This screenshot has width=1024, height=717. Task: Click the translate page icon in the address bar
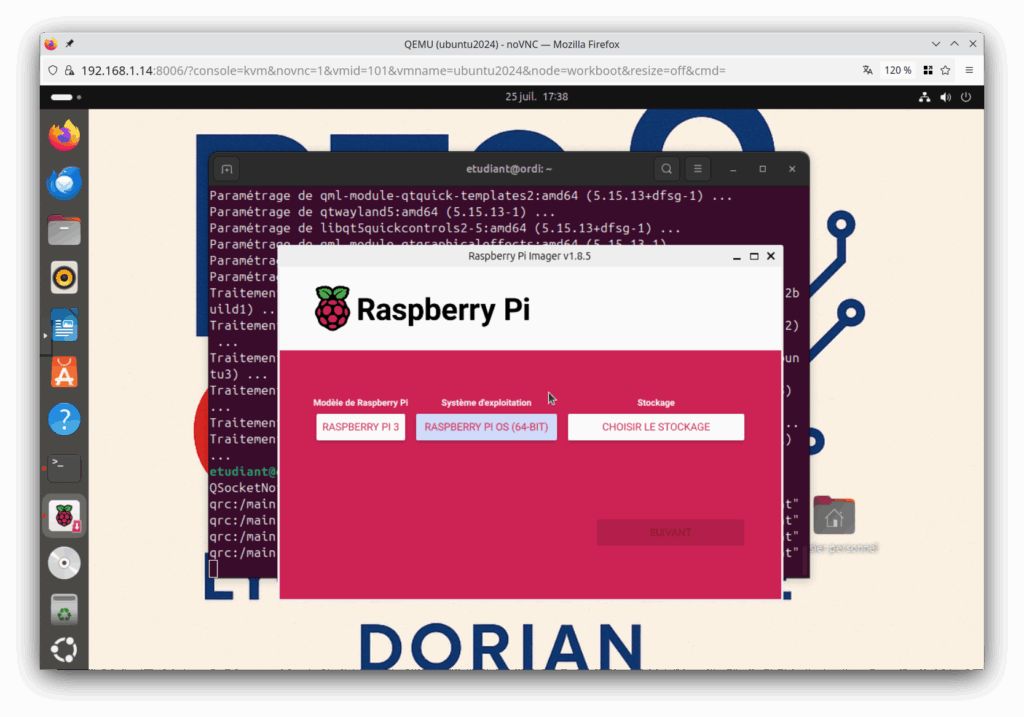tap(867, 70)
